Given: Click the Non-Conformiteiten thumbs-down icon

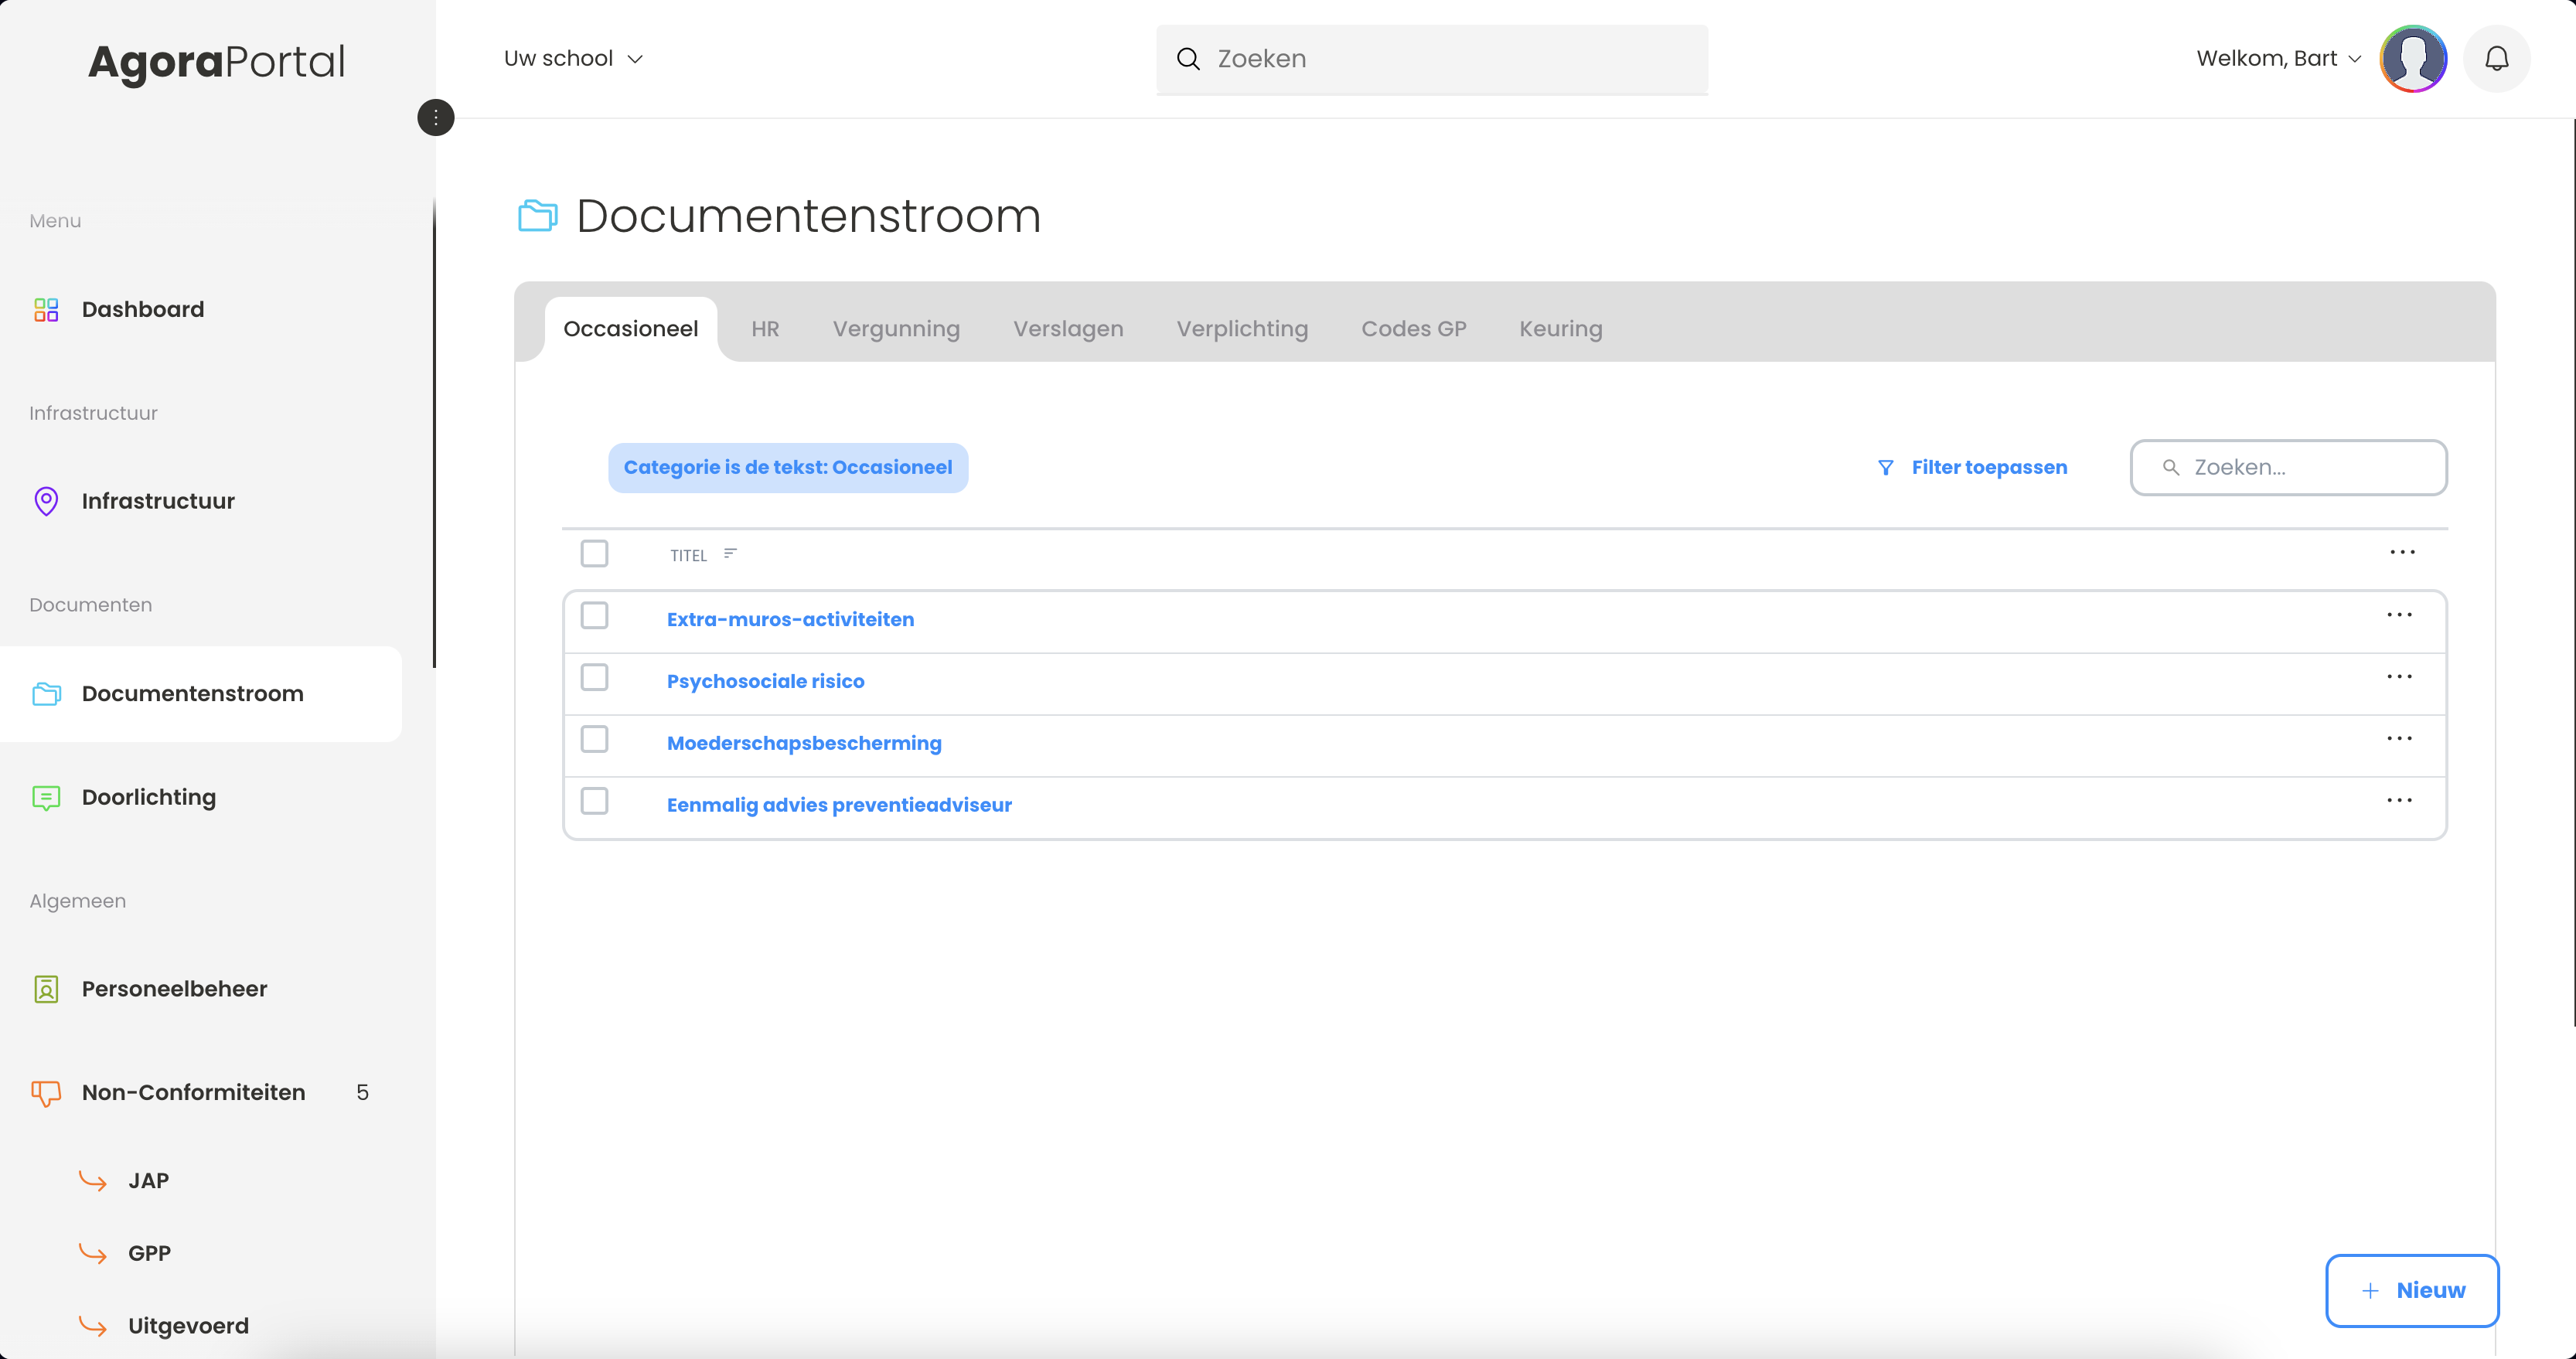Looking at the screenshot, I should [x=46, y=1093].
